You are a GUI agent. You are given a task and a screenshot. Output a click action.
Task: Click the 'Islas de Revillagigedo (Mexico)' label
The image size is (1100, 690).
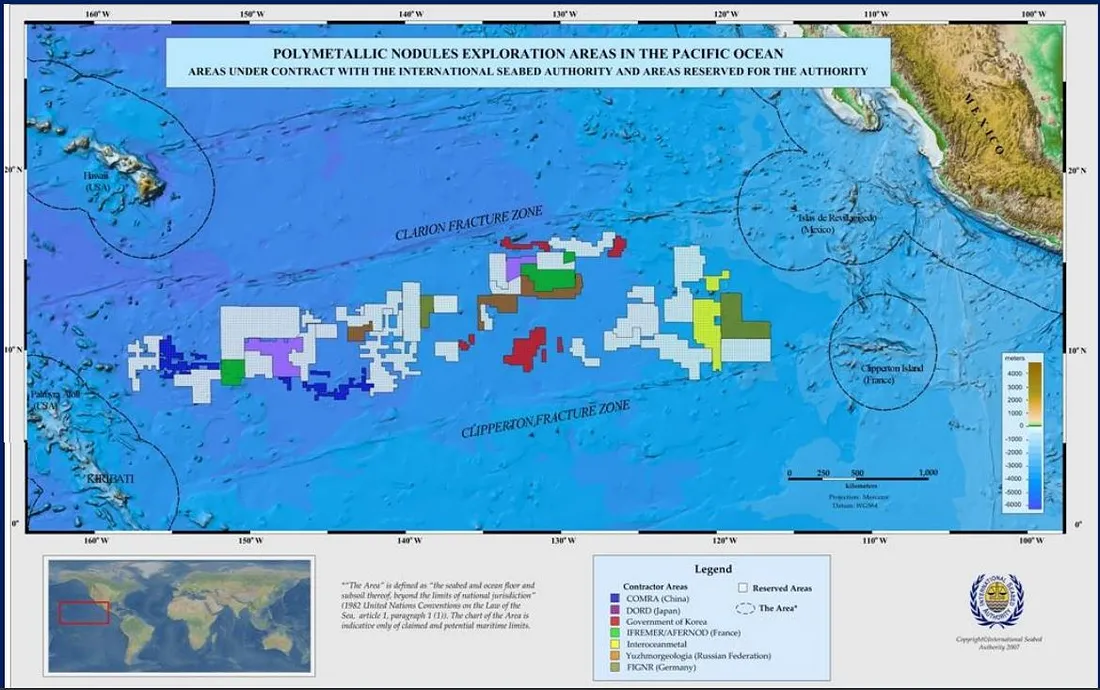pyautogui.click(x=836, y=224)
